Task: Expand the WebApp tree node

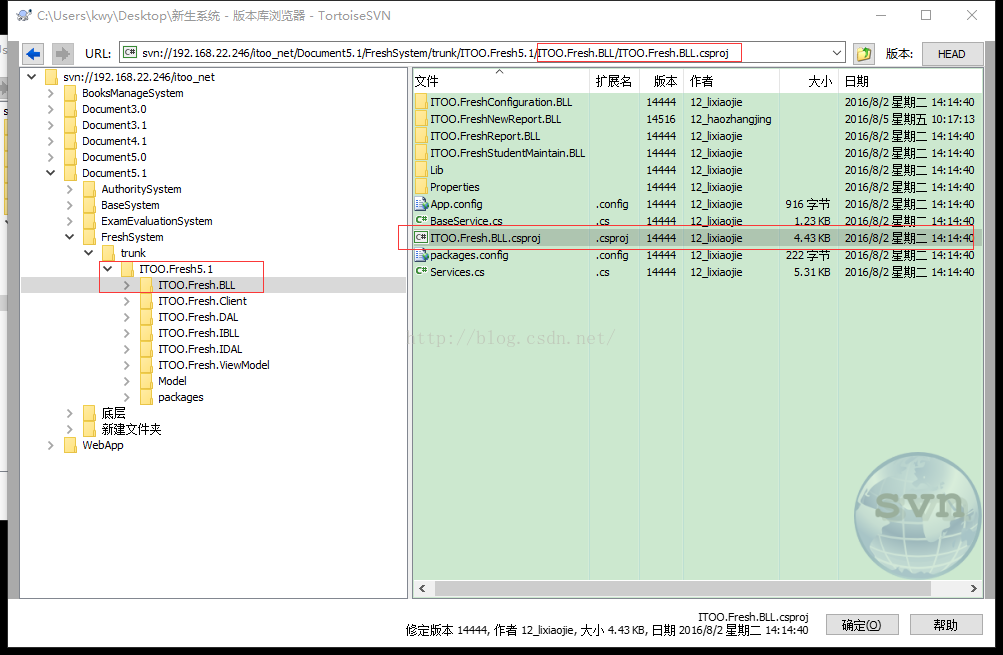Action: click(x=51, y=445)
